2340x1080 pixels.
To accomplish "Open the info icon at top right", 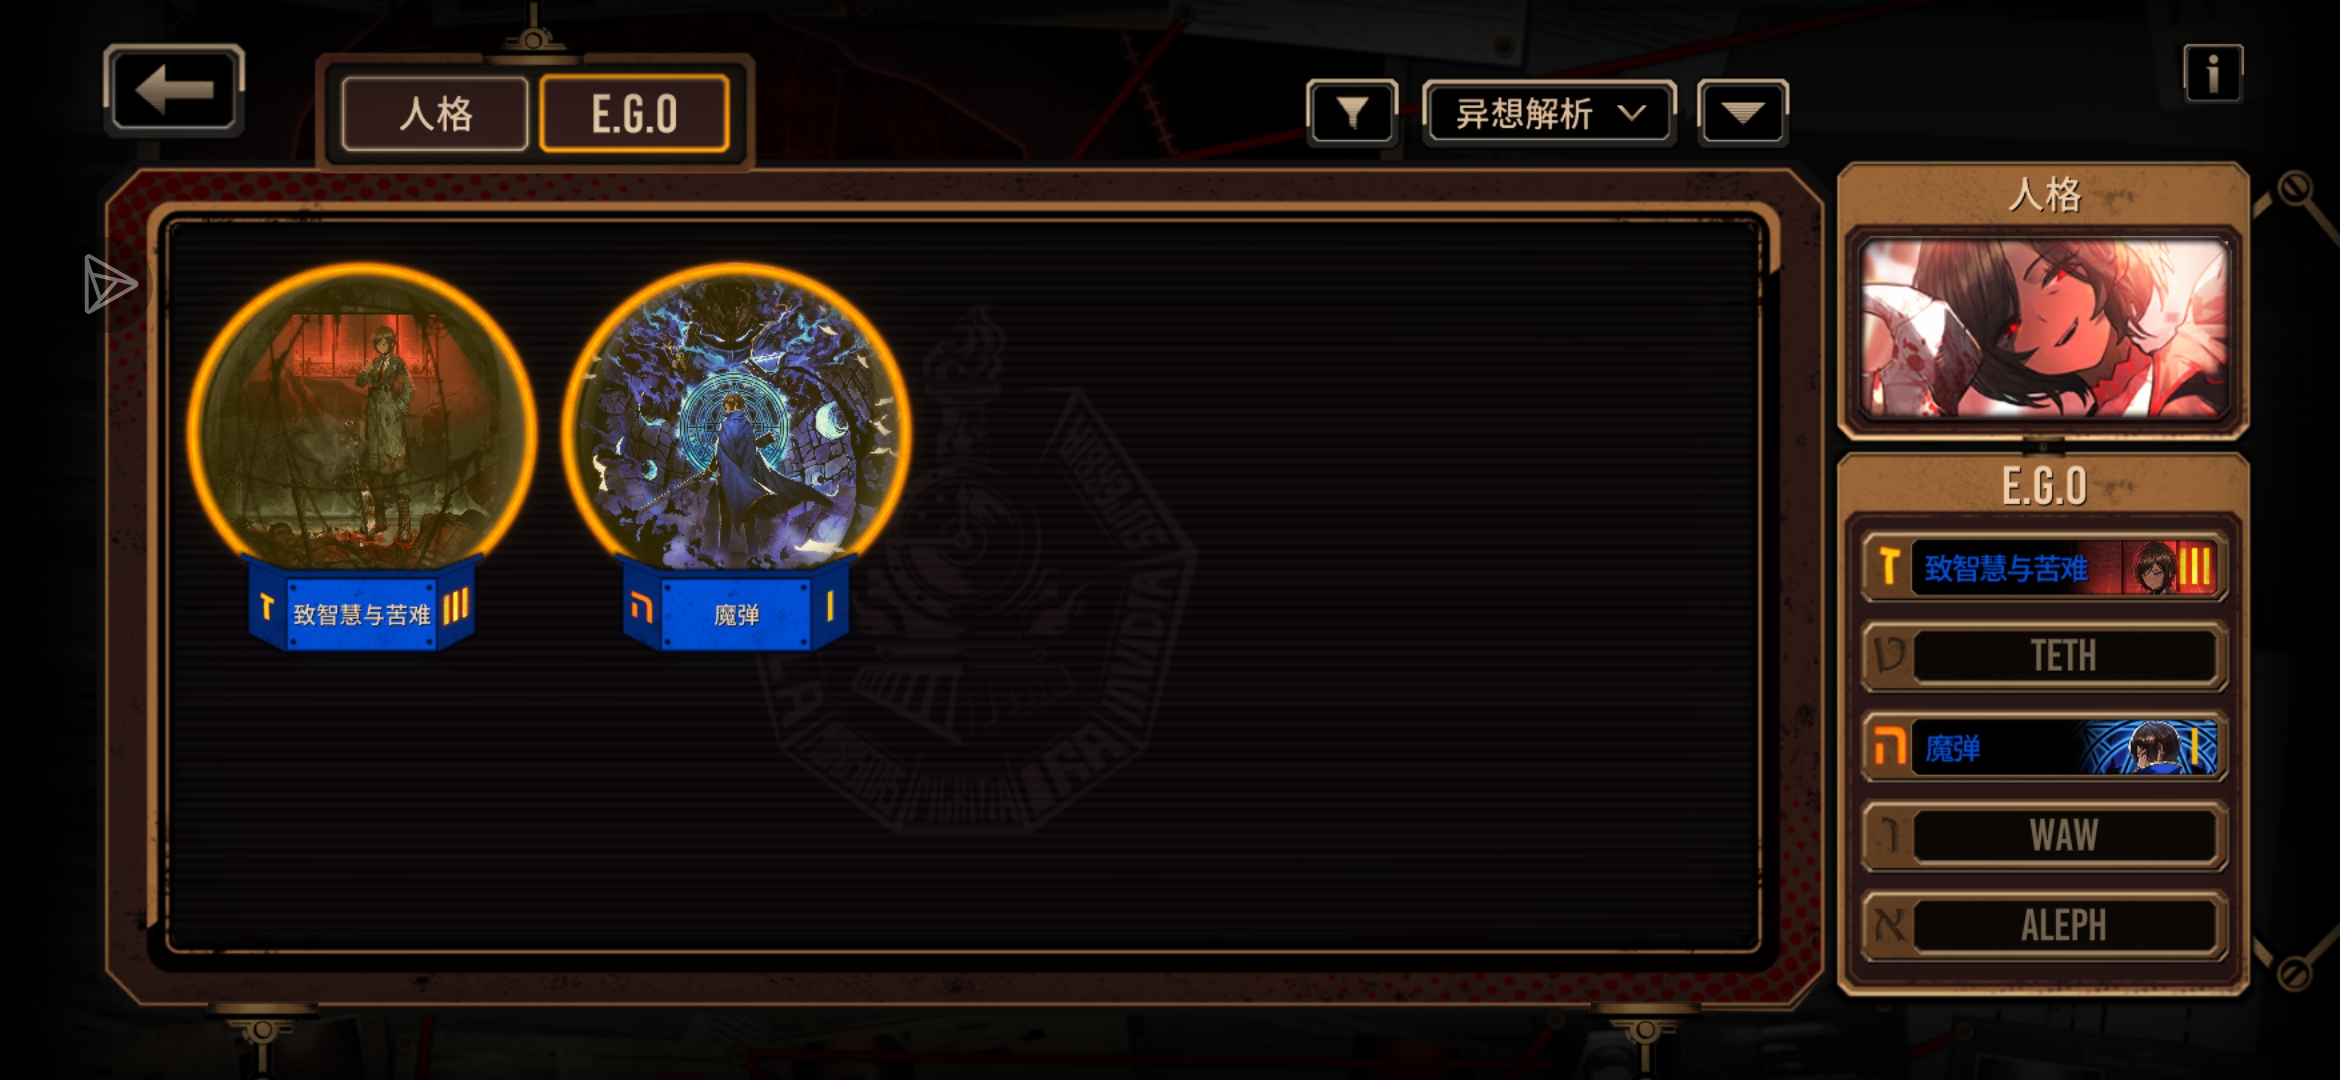I will [x=2212, y=73].
